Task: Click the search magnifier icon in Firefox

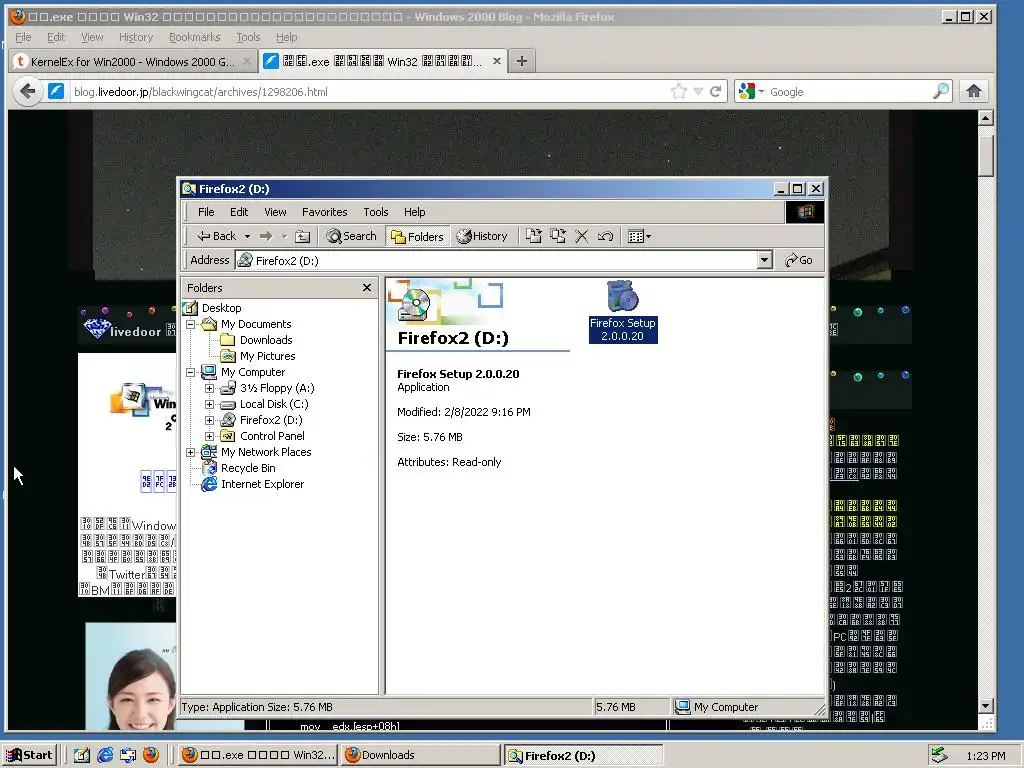Action: pos(941,91)
